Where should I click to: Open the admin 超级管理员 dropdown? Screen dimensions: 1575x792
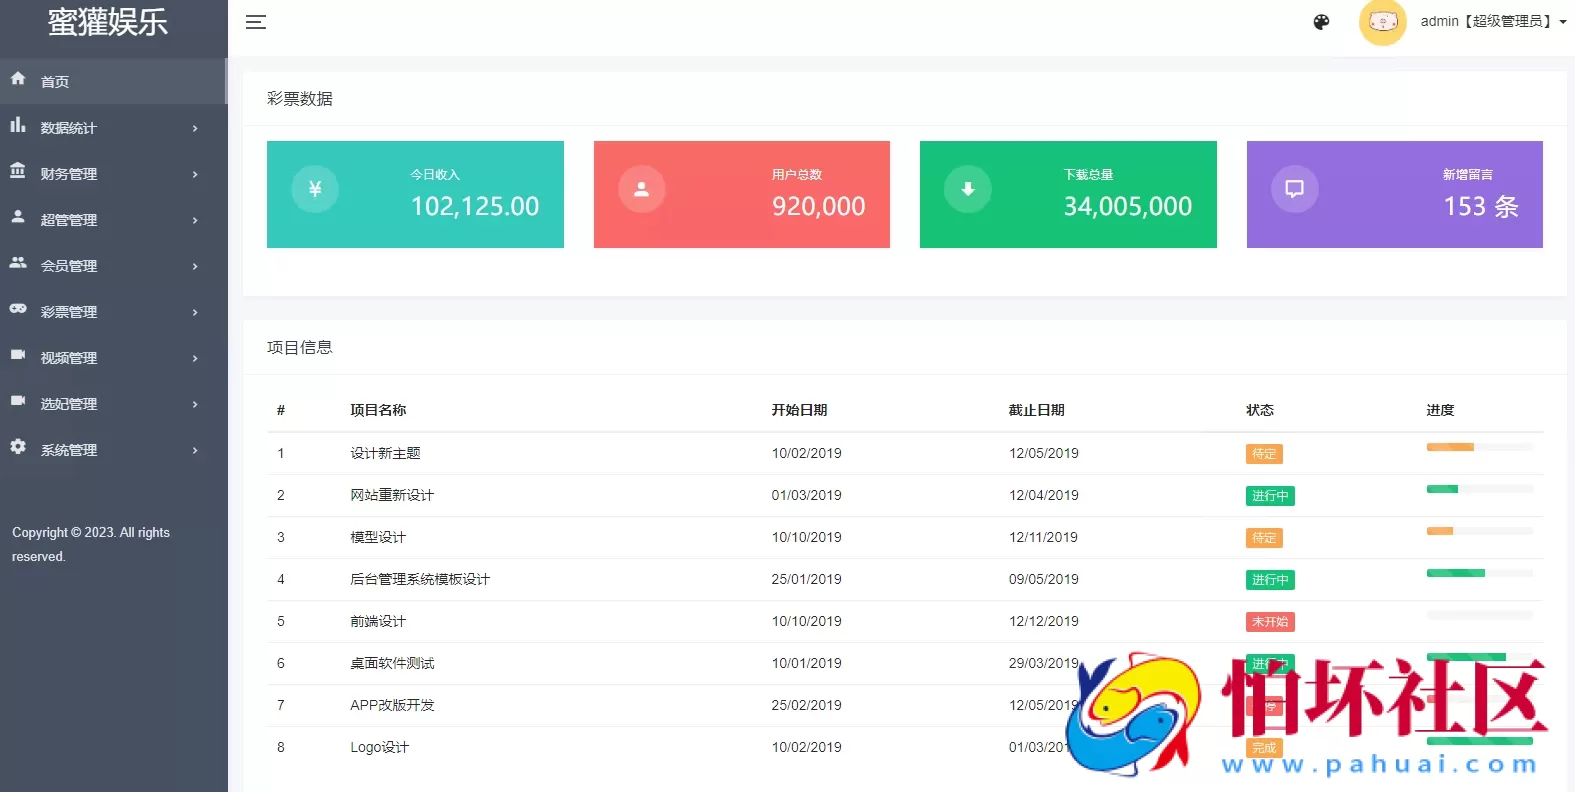1493,21
